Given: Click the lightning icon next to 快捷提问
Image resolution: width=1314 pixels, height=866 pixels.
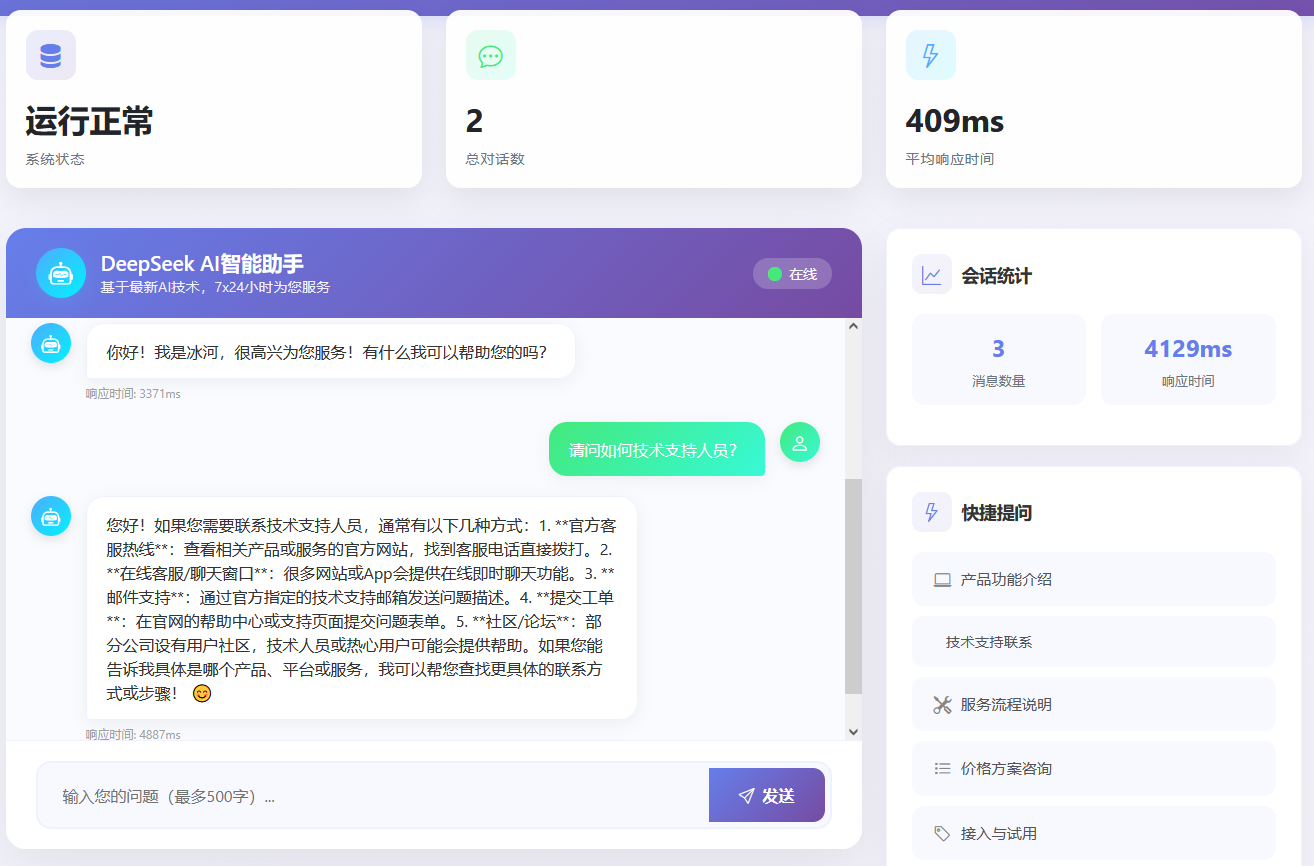Looking at the screenshot, I should [x=931, y=512].
